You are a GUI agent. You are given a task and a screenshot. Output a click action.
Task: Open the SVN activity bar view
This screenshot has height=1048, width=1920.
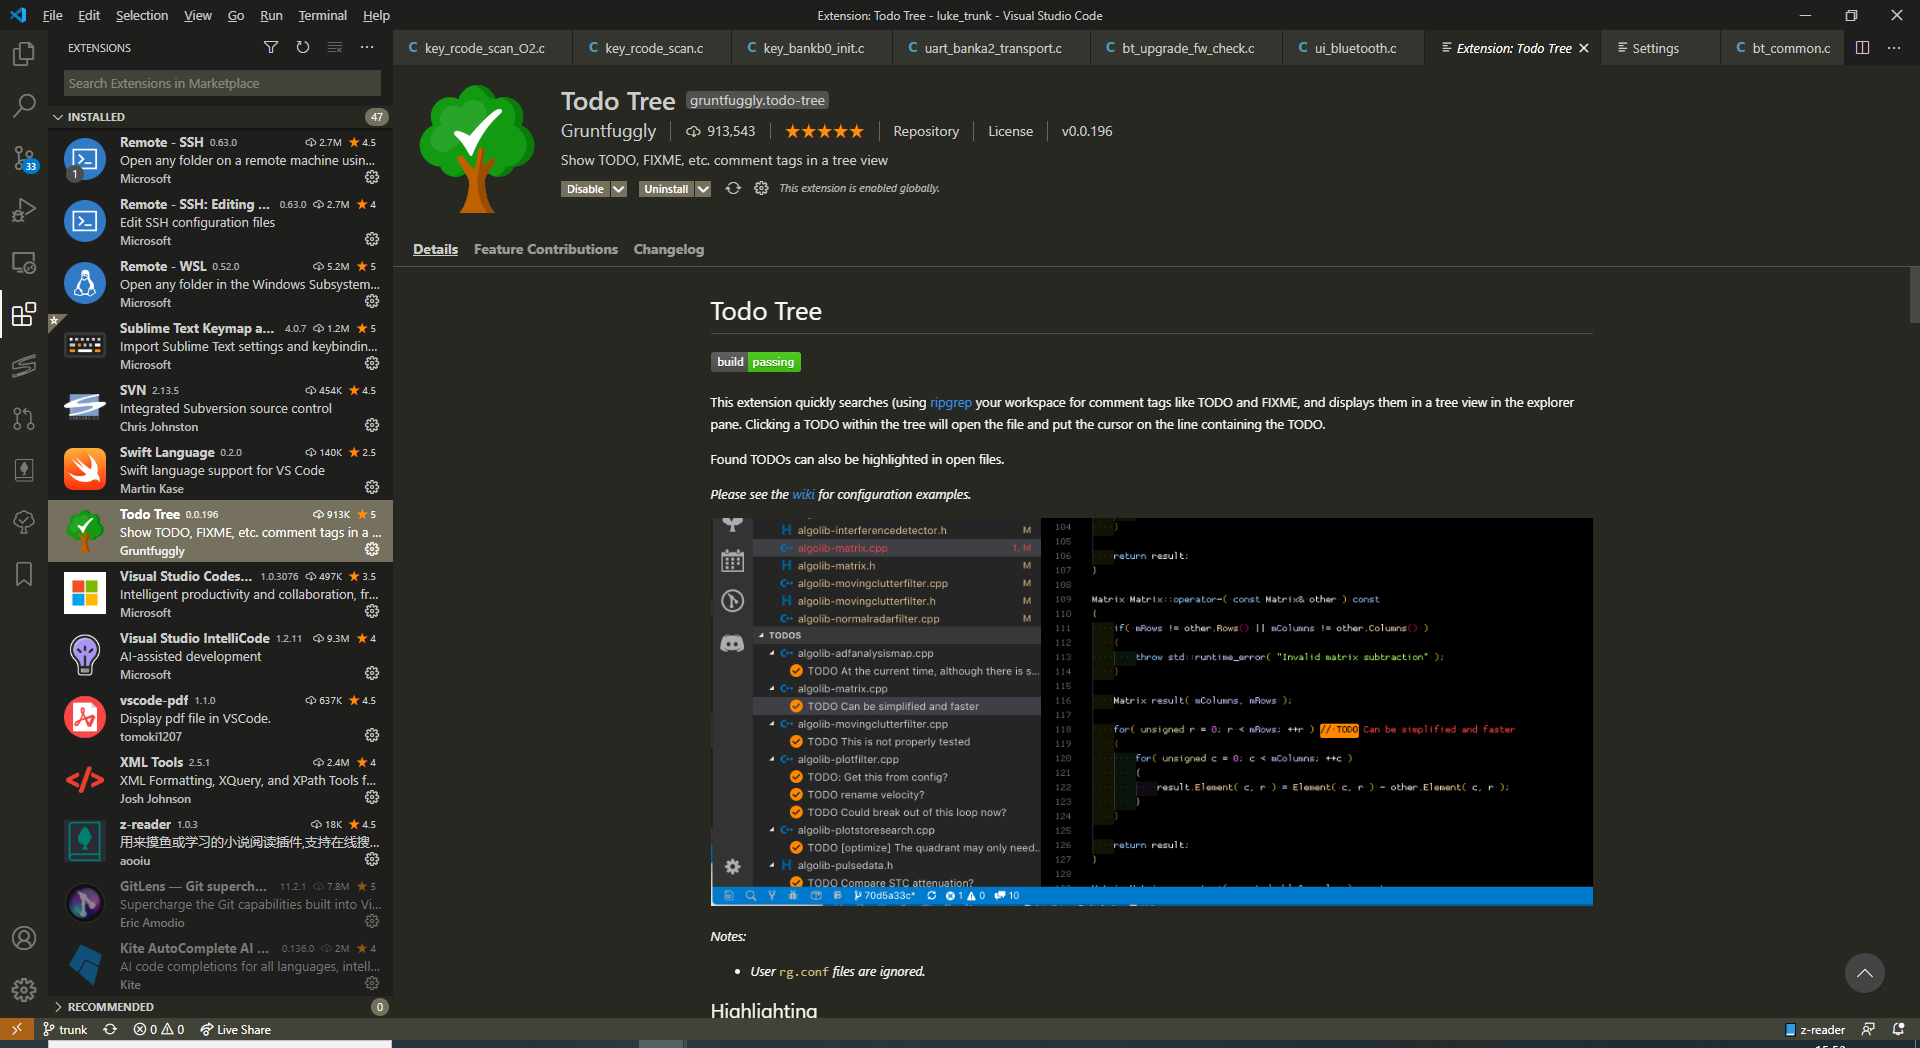point(24,366)
